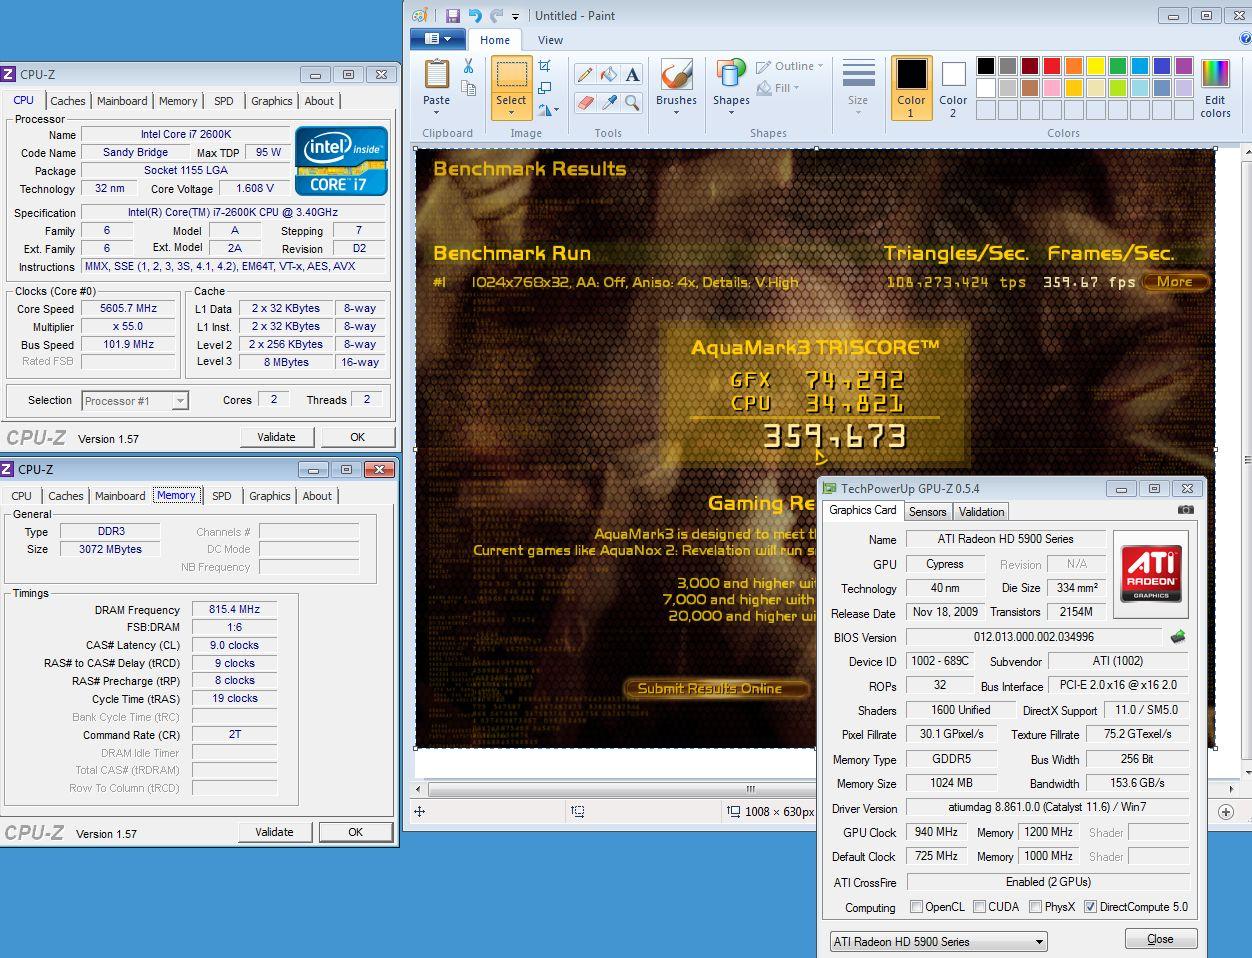Toggle the OpenCL checkbox in GPU-Z

916,907
